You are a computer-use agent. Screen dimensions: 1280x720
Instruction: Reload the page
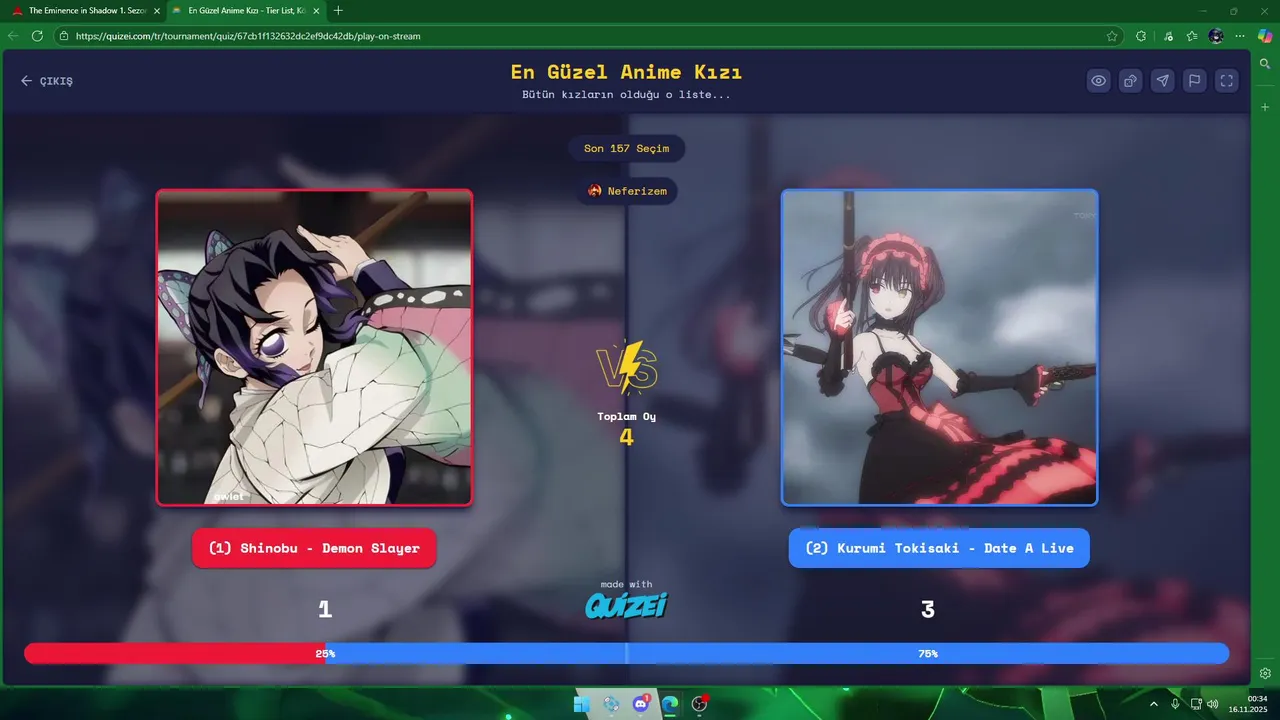coord(37,36)
